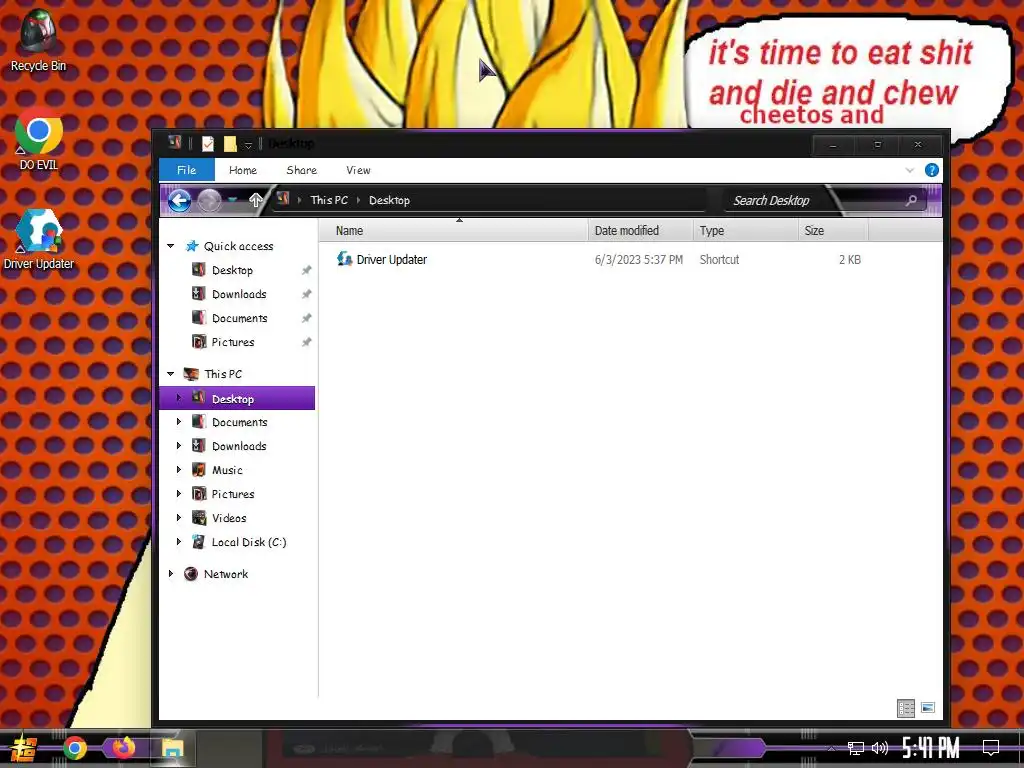Click the Properties quick access toolbar icon
Viewport: 1024px width, 768px height.
208,144
